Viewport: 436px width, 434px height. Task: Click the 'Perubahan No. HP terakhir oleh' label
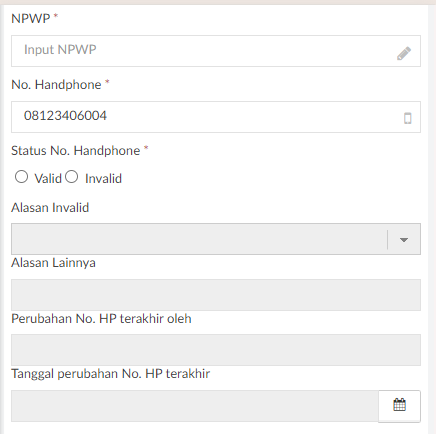tap(101, 319)
